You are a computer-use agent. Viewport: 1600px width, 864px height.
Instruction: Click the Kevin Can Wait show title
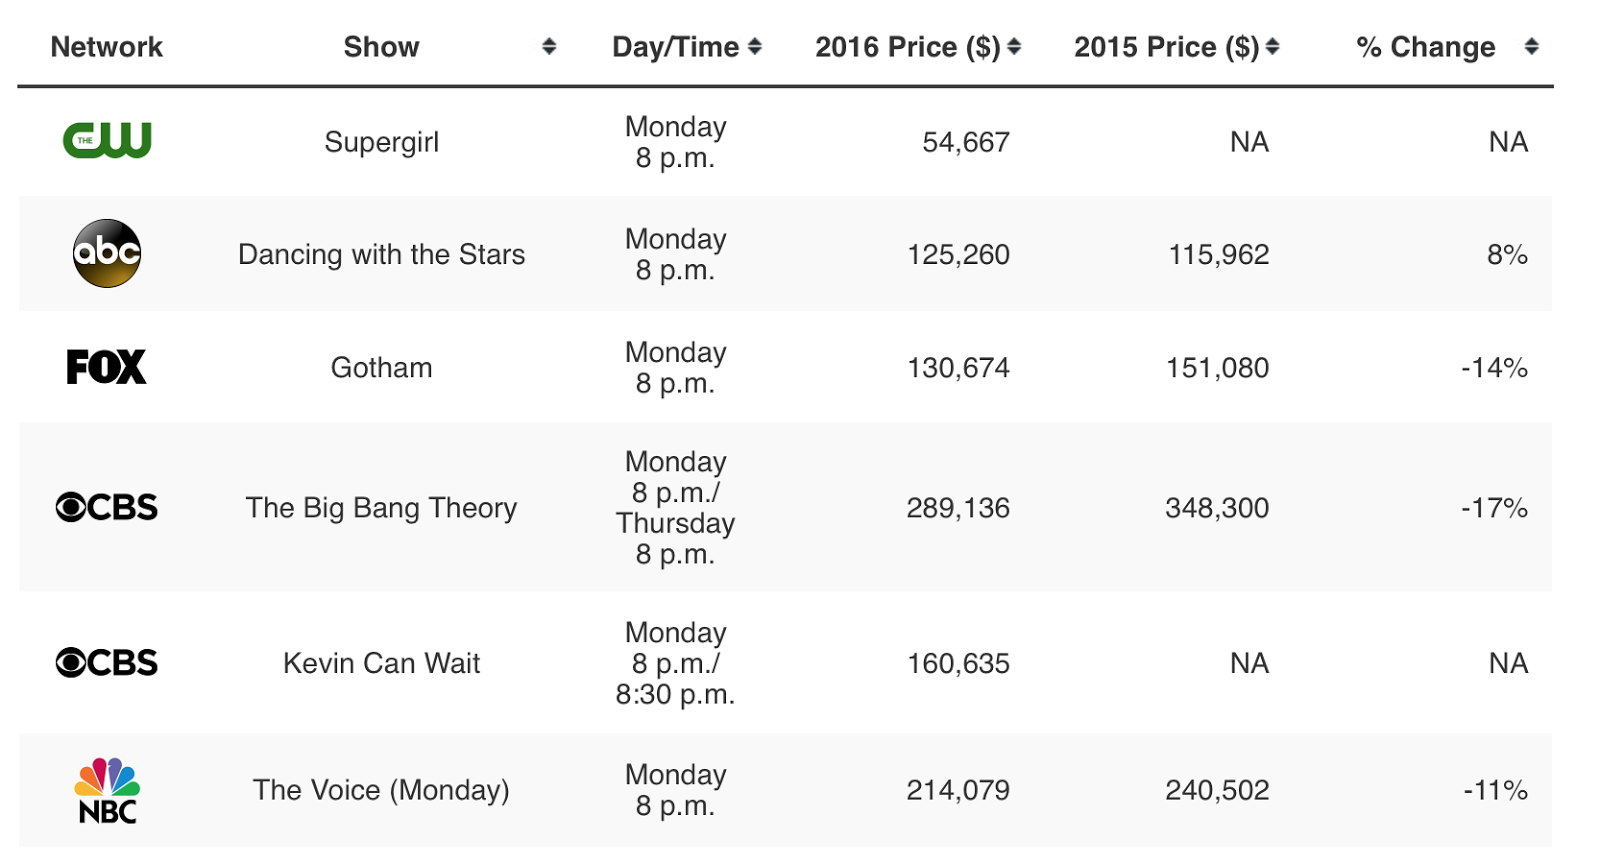tap(381, 663)
